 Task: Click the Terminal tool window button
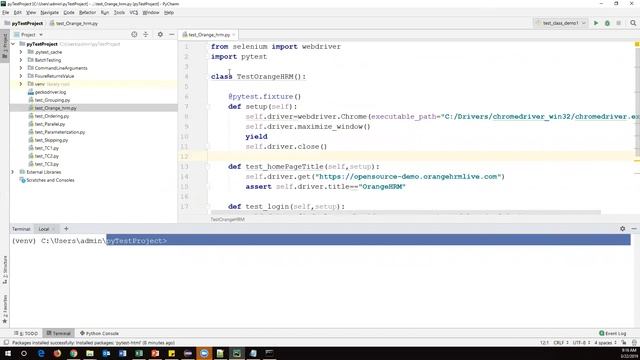point(58,333)
